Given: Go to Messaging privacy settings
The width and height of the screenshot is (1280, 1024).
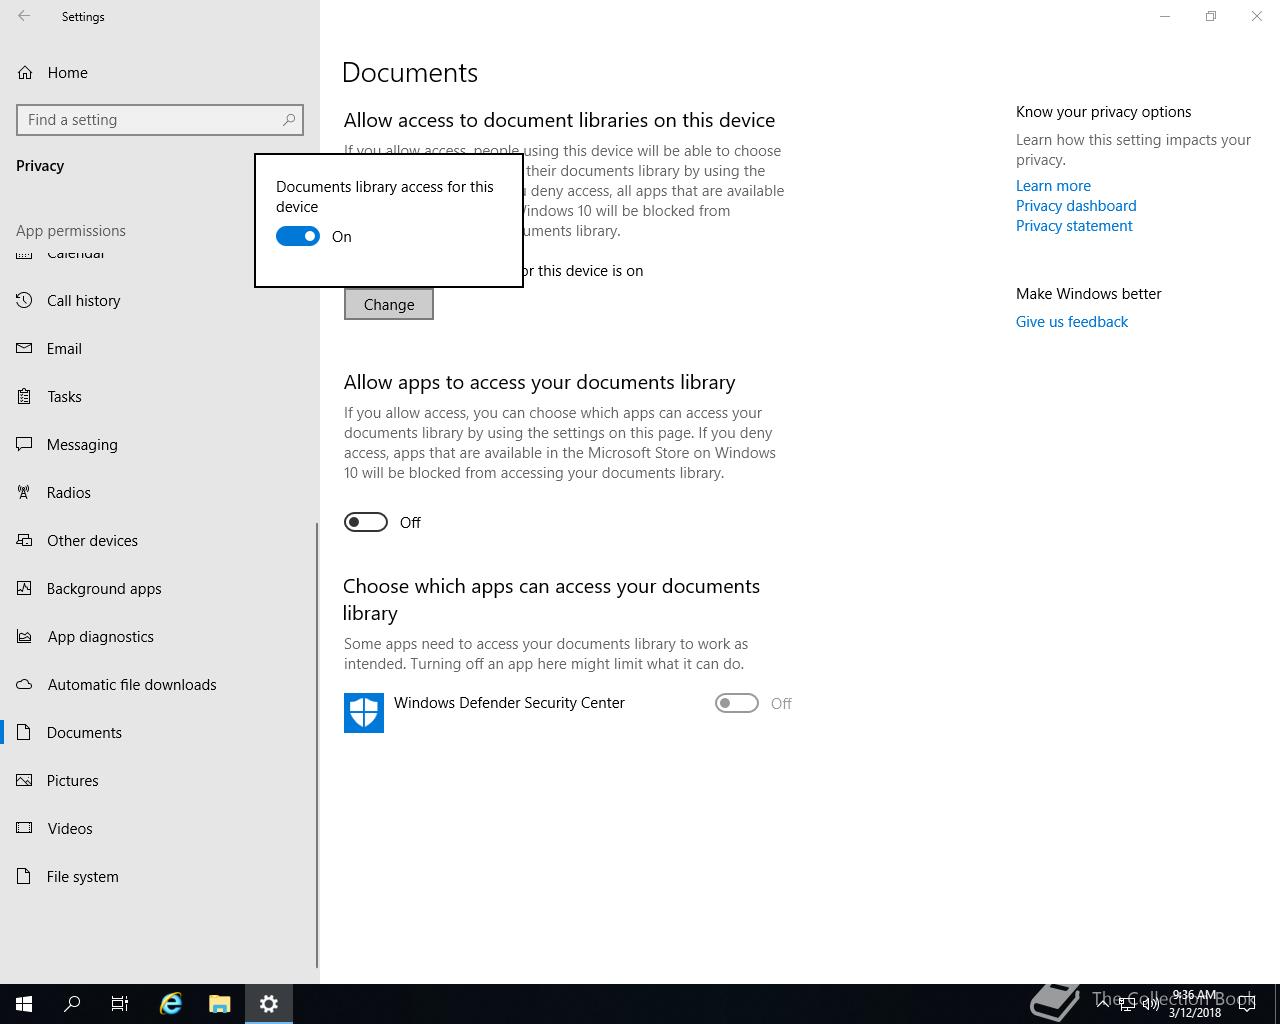Looking at the screenshot, I should [x=82, y=445].
